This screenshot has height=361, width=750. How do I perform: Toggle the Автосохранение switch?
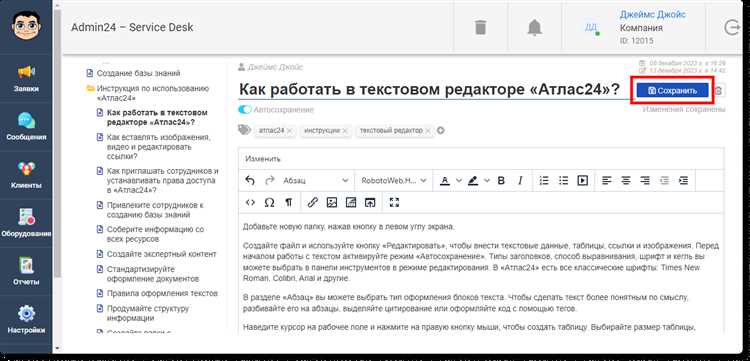tap(244, 109)
